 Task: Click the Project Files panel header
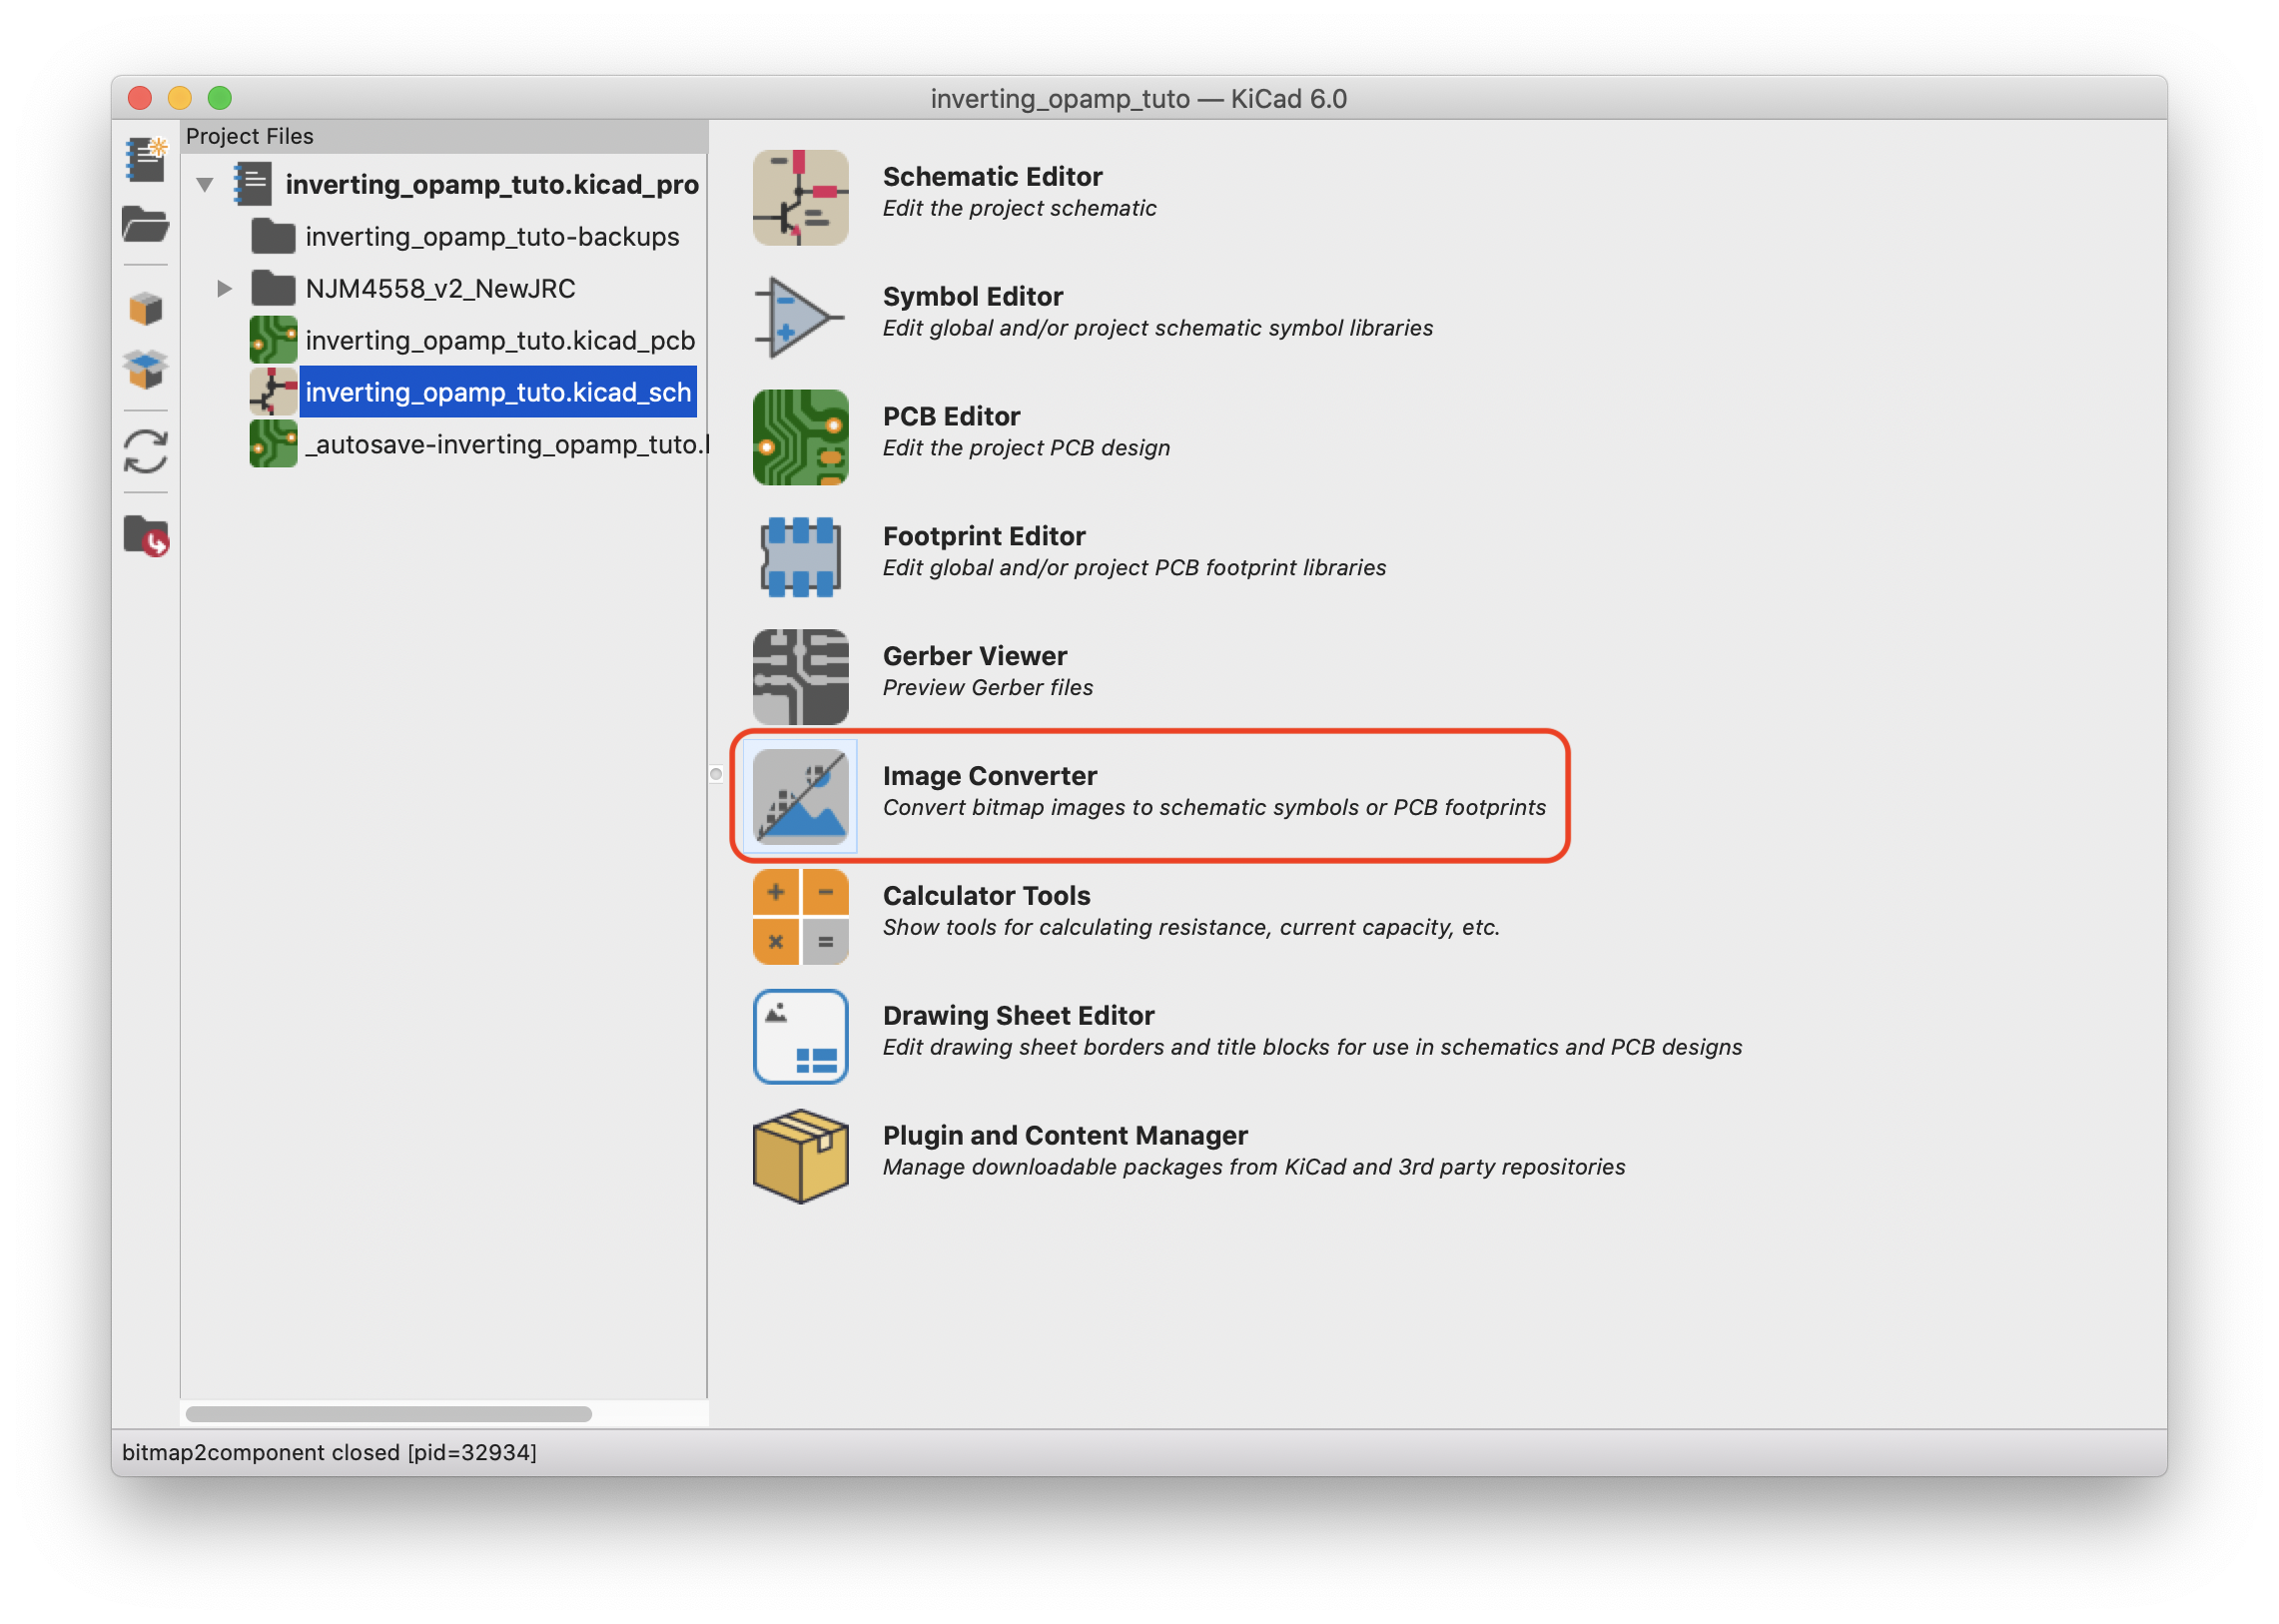click(445, 136)
